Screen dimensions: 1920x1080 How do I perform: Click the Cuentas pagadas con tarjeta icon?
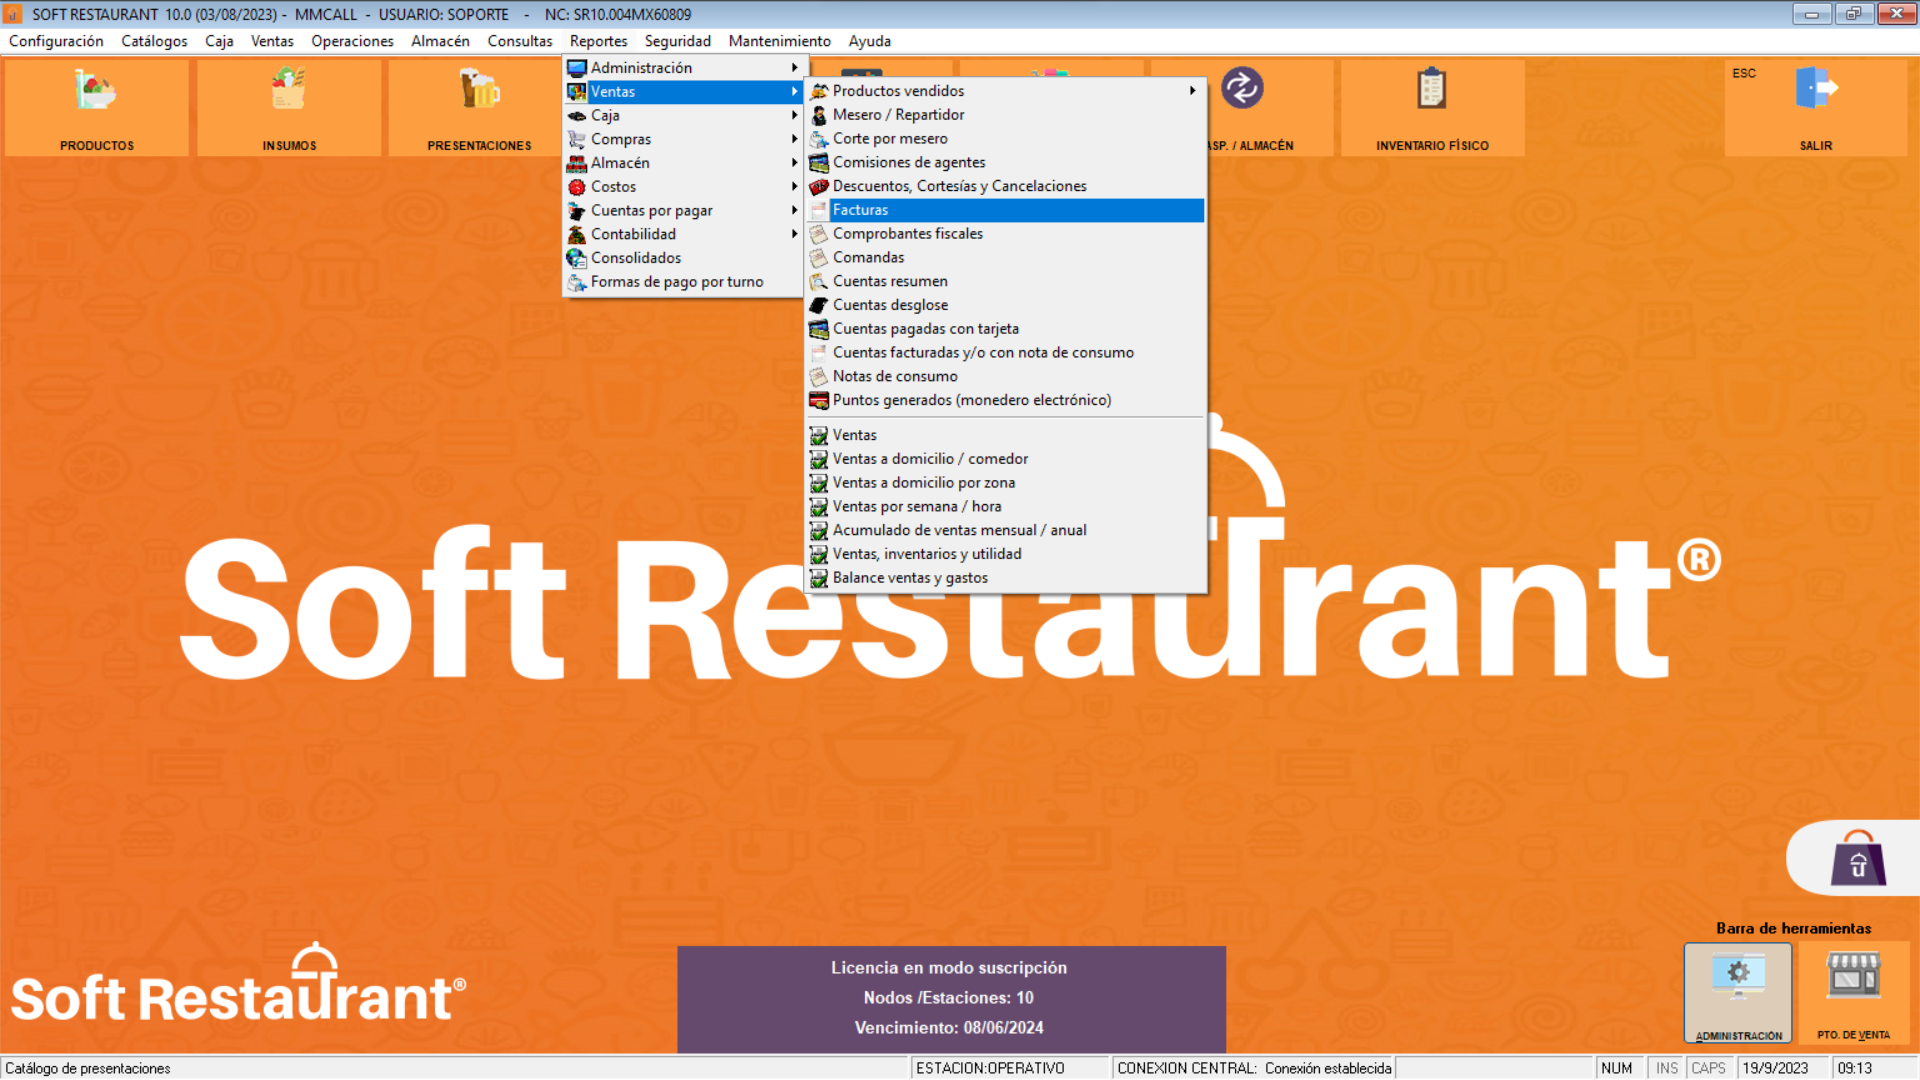point(819,329)
